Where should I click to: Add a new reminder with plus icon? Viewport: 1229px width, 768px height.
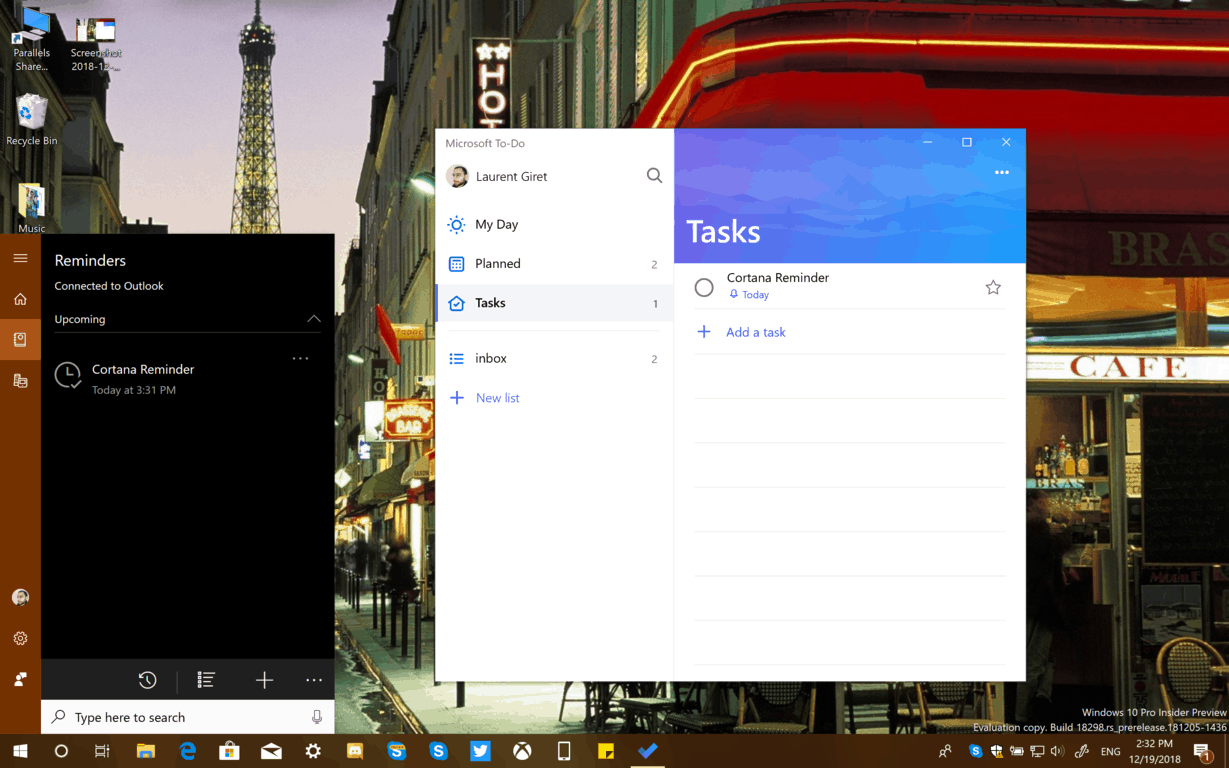tap(264, 680)
